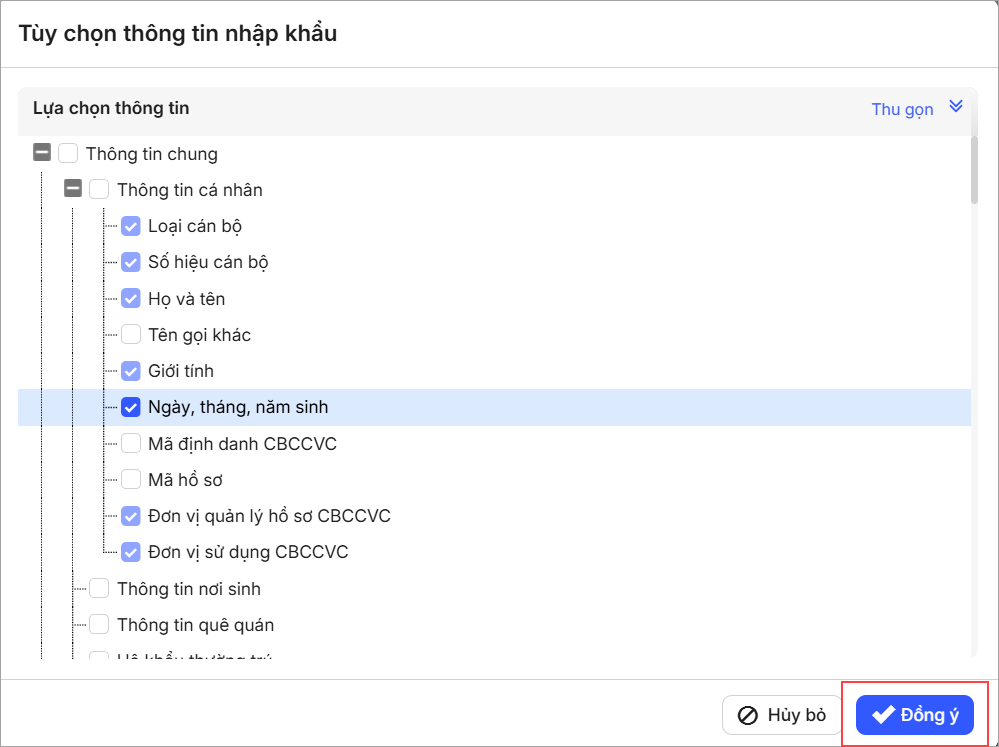Uncheck the Giới tính checkbox
This screenshot has height=747, width=999.
(131, 371)
